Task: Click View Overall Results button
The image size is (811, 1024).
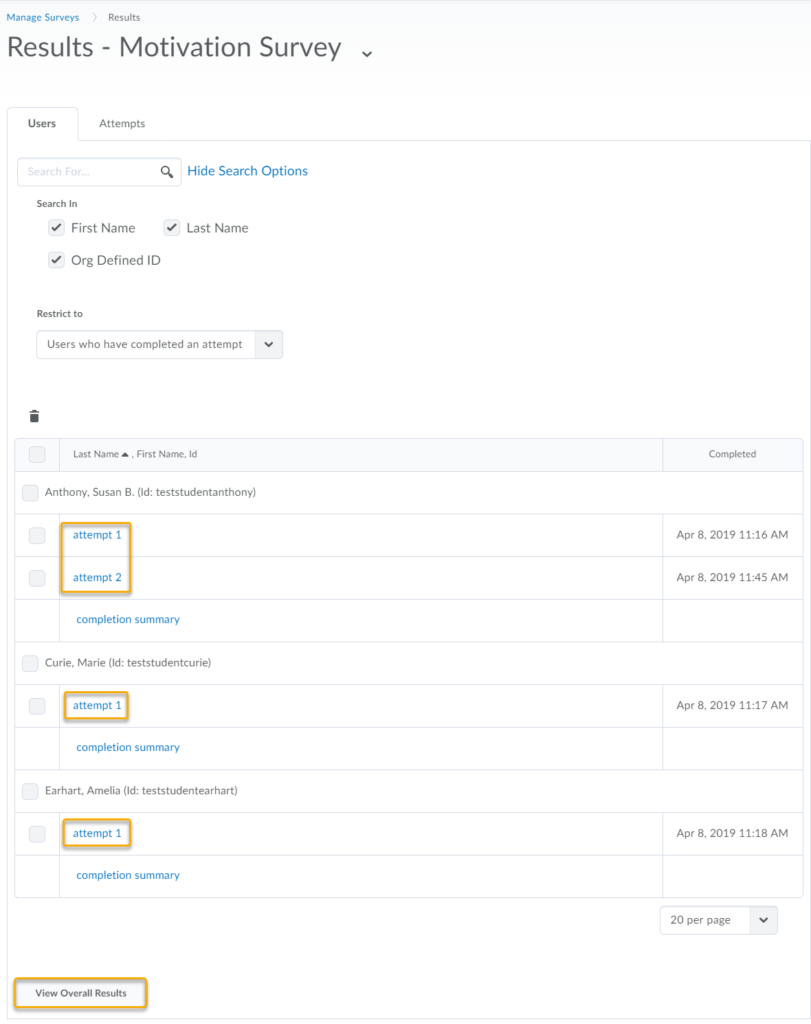Action: click(x=81, y=993)
